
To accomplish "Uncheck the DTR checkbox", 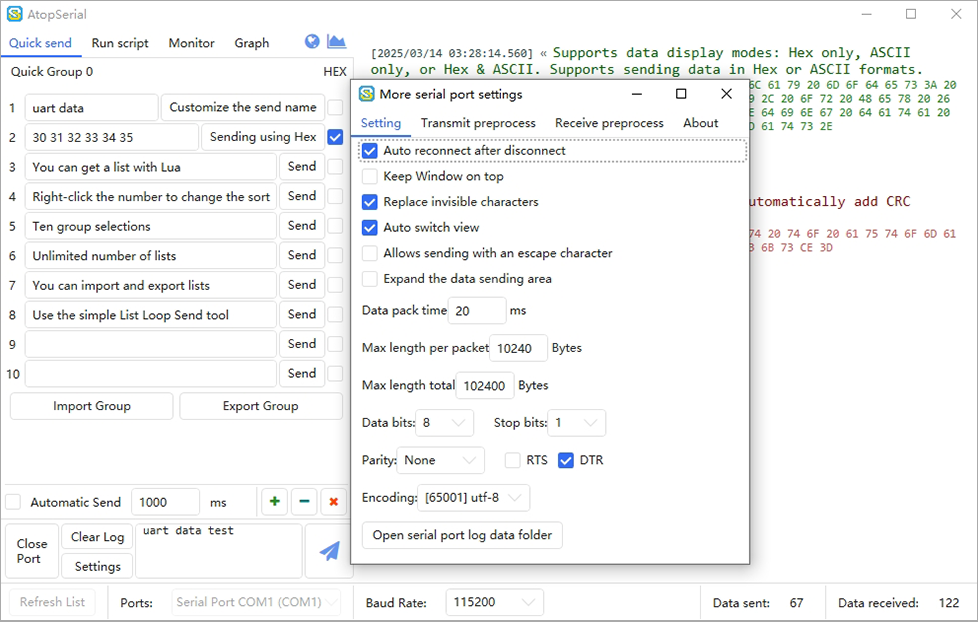I will pyautogui.click(x=566, y=460).
